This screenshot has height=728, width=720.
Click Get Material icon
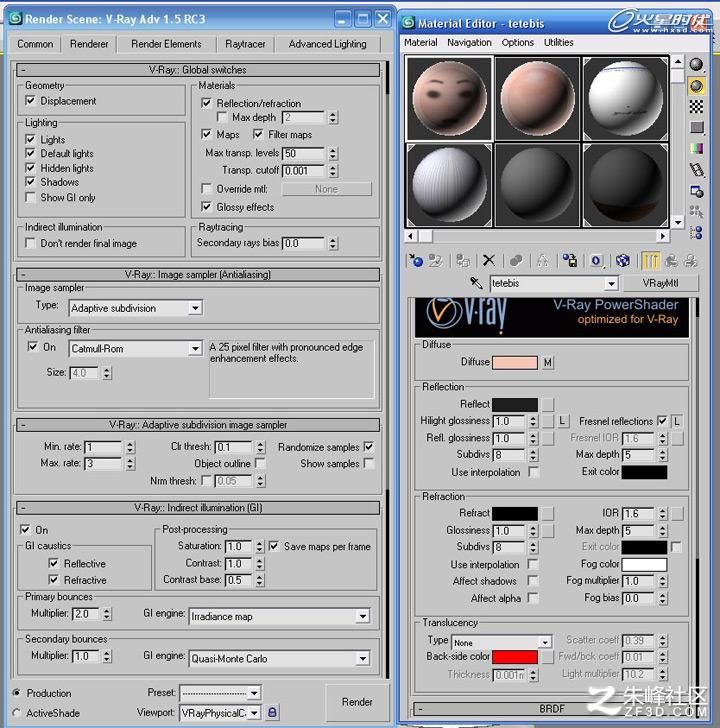415,260
